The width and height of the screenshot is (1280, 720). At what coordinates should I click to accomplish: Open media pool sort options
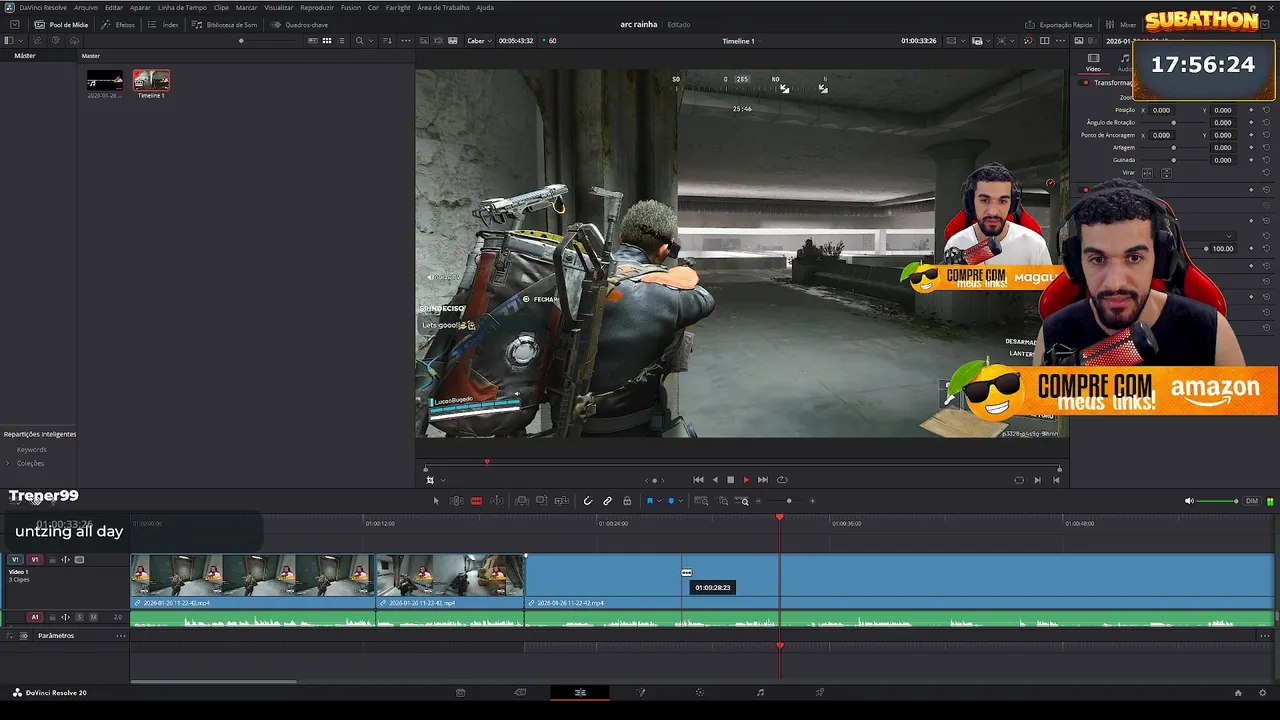pos(388,41)
